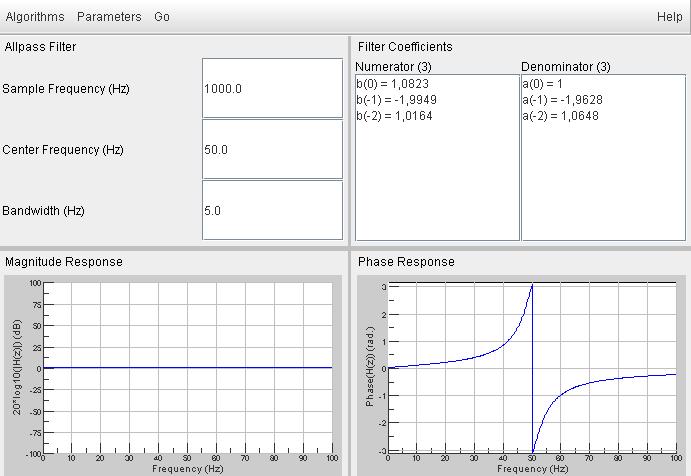Click the magnitude response plot area
This screenshot has width=691, height=476.
pyautogui.click(x=188, y=368)
